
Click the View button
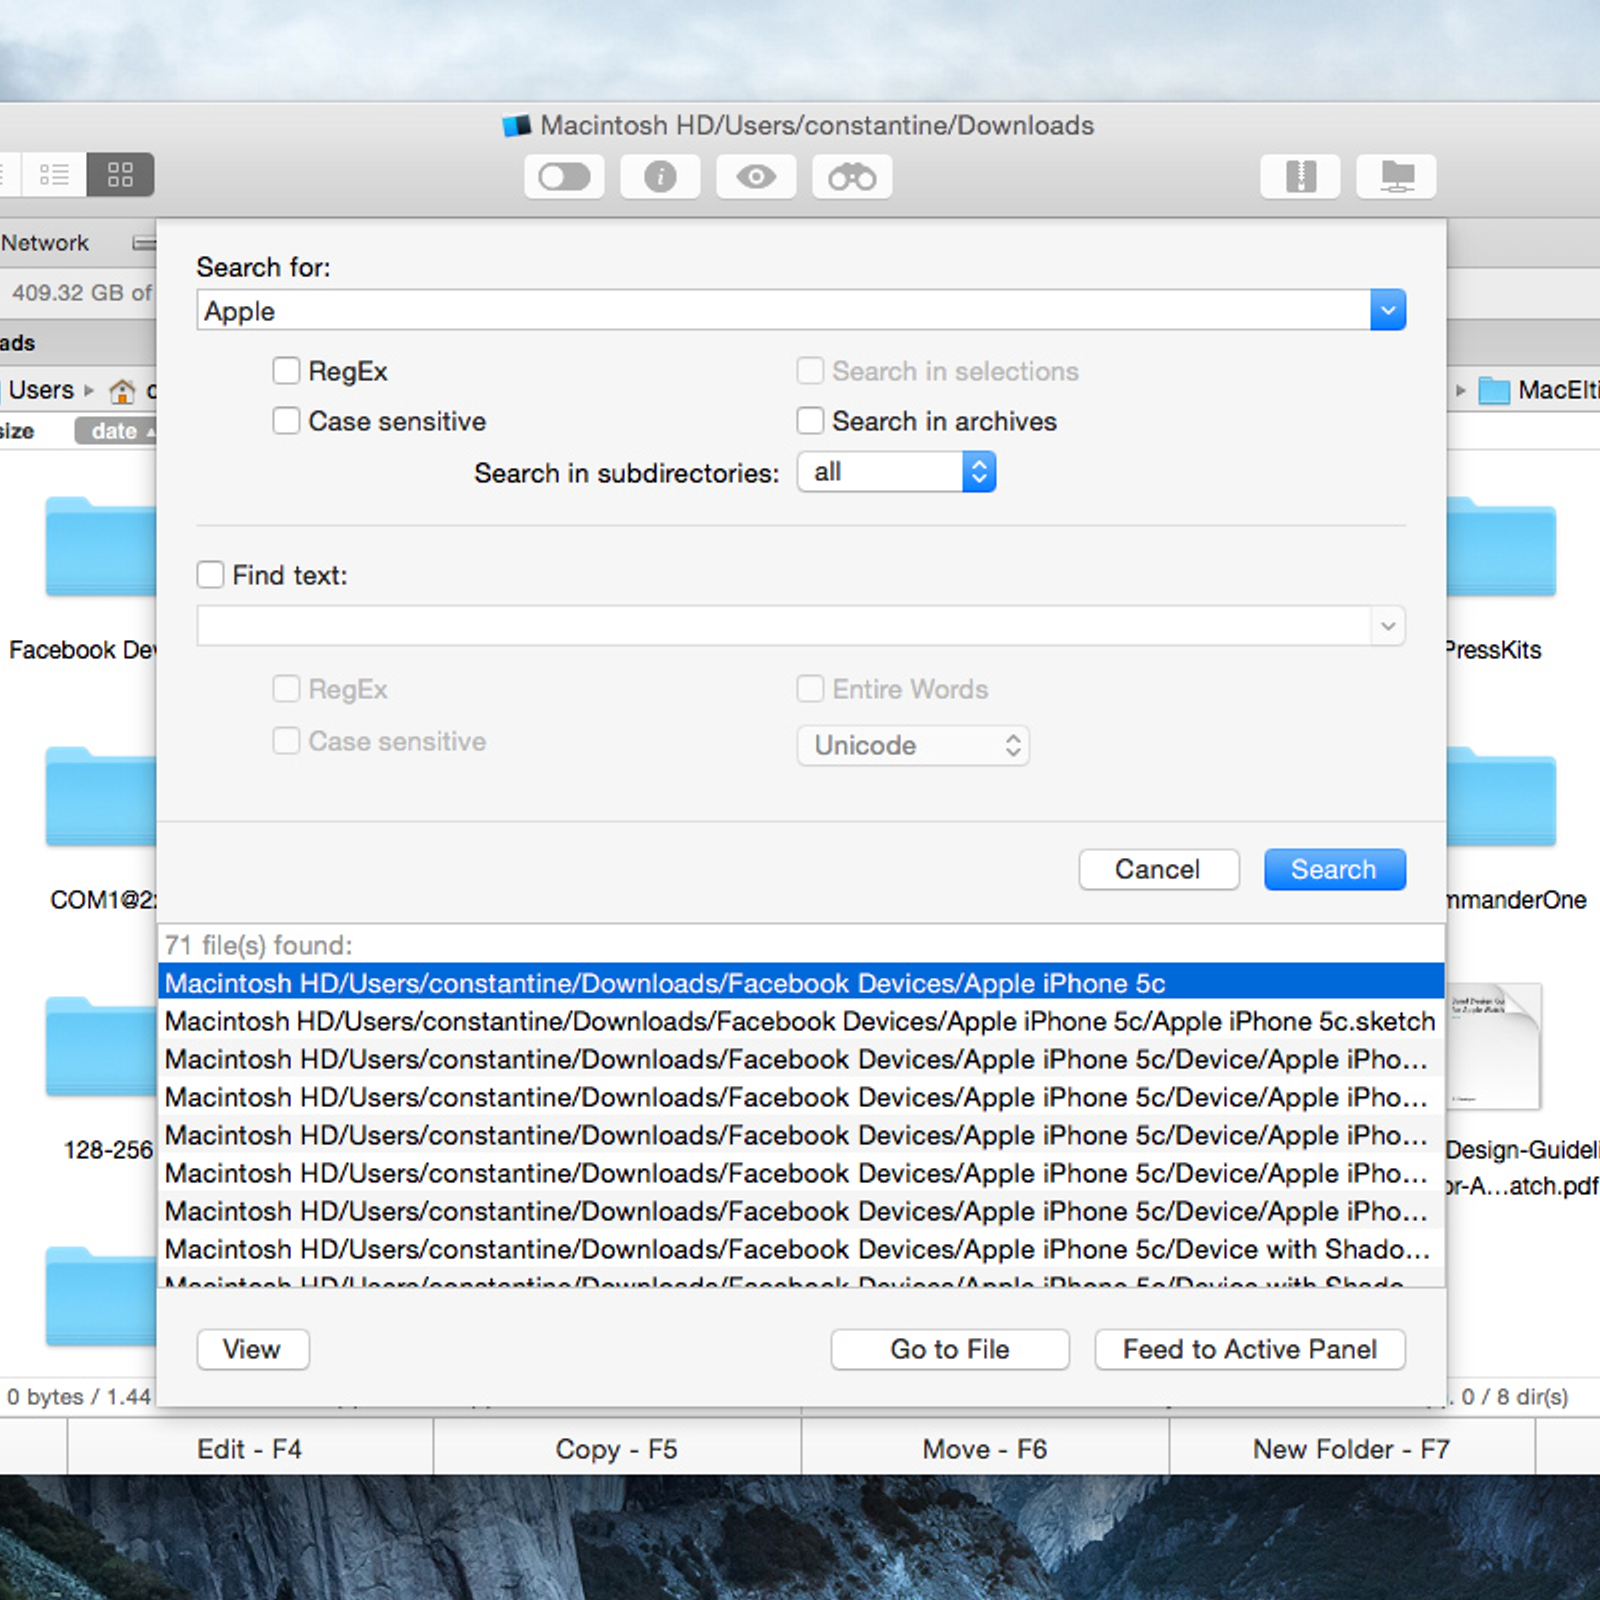[253, 1349]
